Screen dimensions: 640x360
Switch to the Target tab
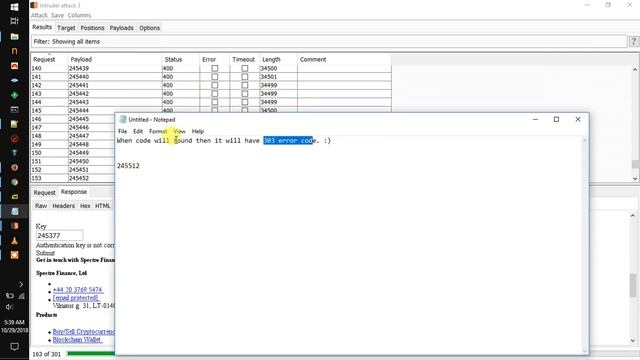(66, 28)
